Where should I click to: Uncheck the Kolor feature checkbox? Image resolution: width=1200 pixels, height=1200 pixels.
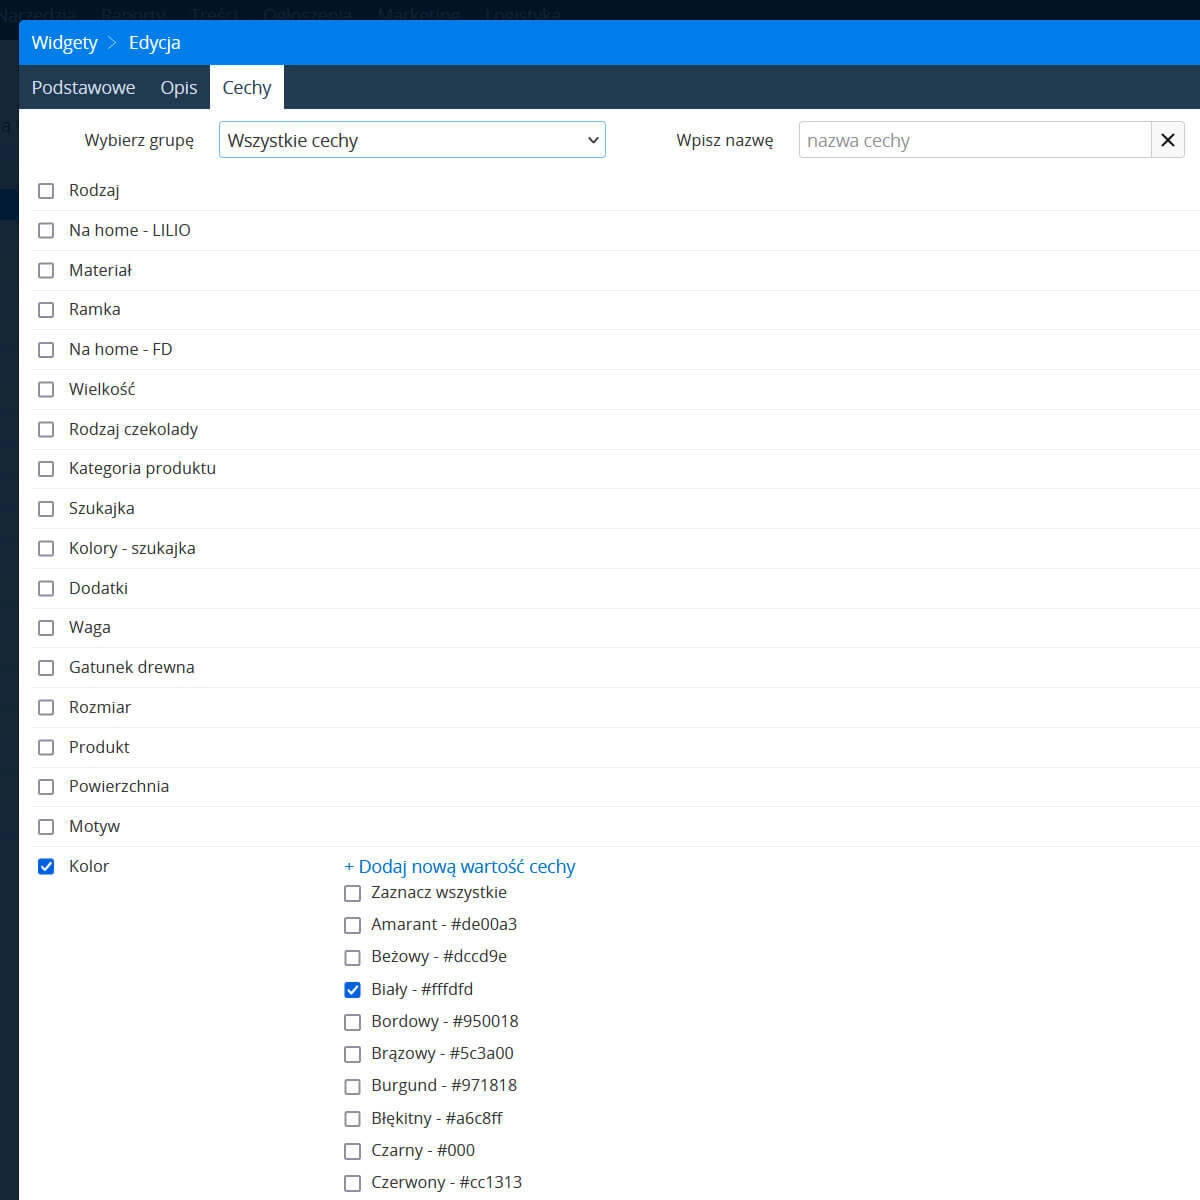point(46,866)
